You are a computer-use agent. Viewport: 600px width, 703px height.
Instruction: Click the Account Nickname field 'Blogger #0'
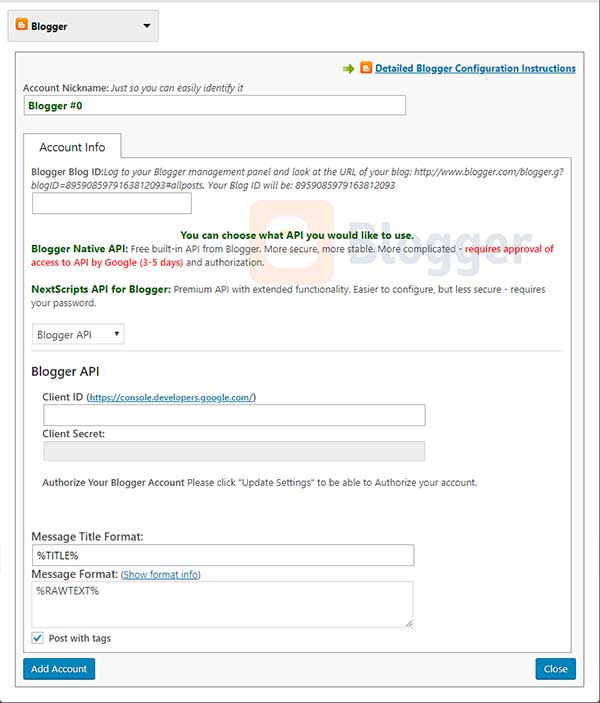(x=215, y=106)
